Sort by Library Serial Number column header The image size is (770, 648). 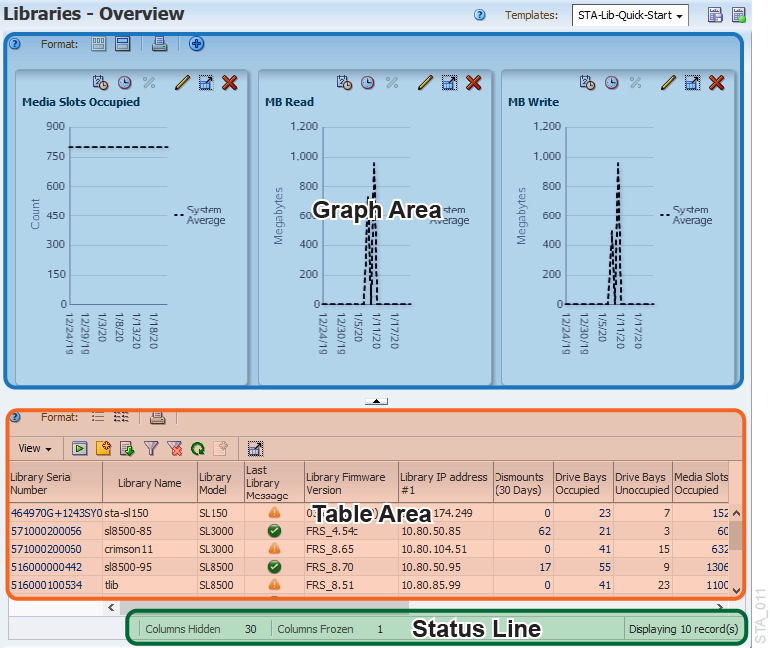56,483
